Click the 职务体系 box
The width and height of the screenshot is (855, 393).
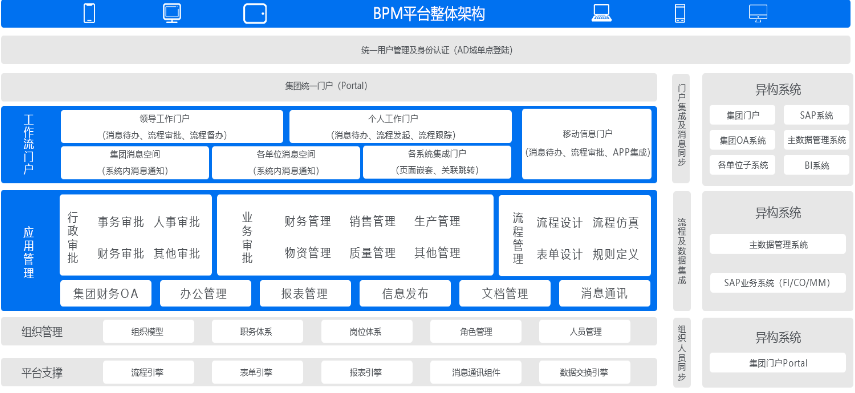point(257,331)
